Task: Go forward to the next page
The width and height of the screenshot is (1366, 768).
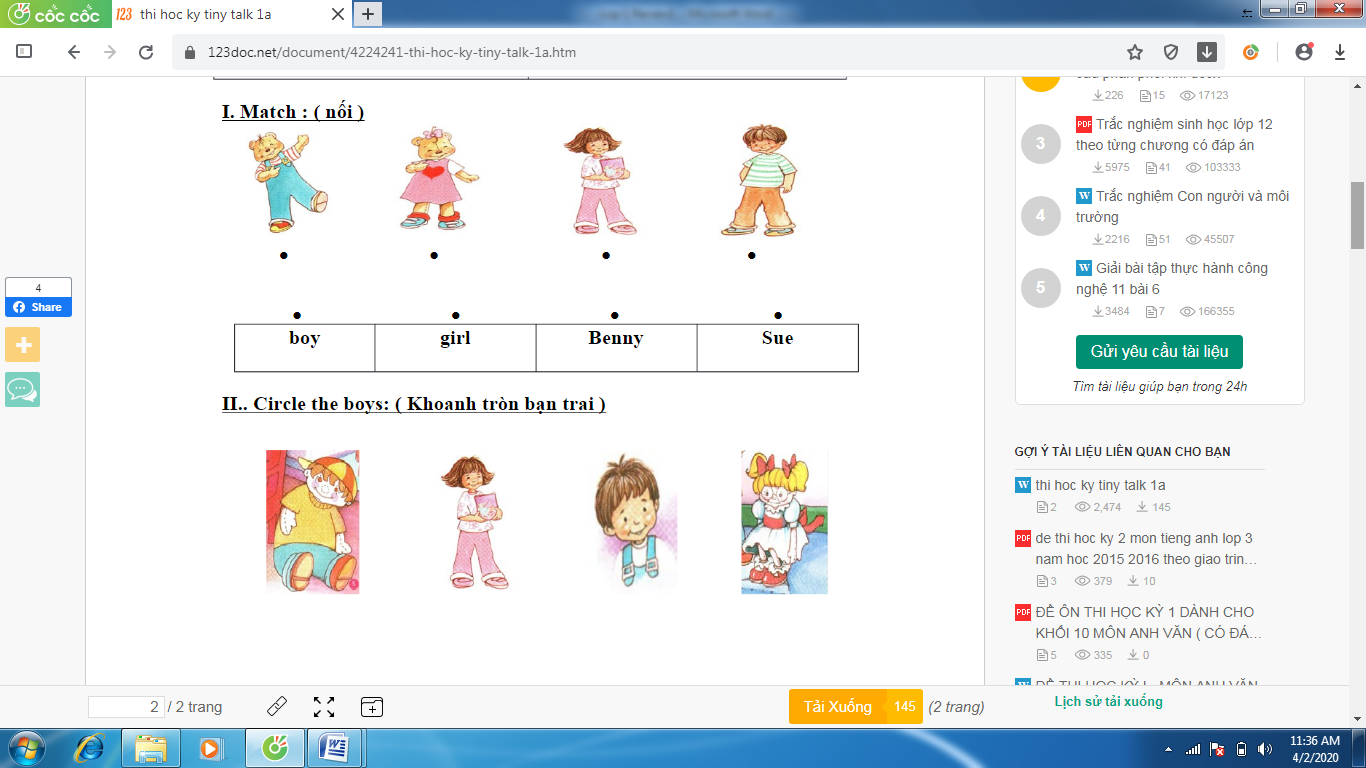Action: (x=110, y=52)
